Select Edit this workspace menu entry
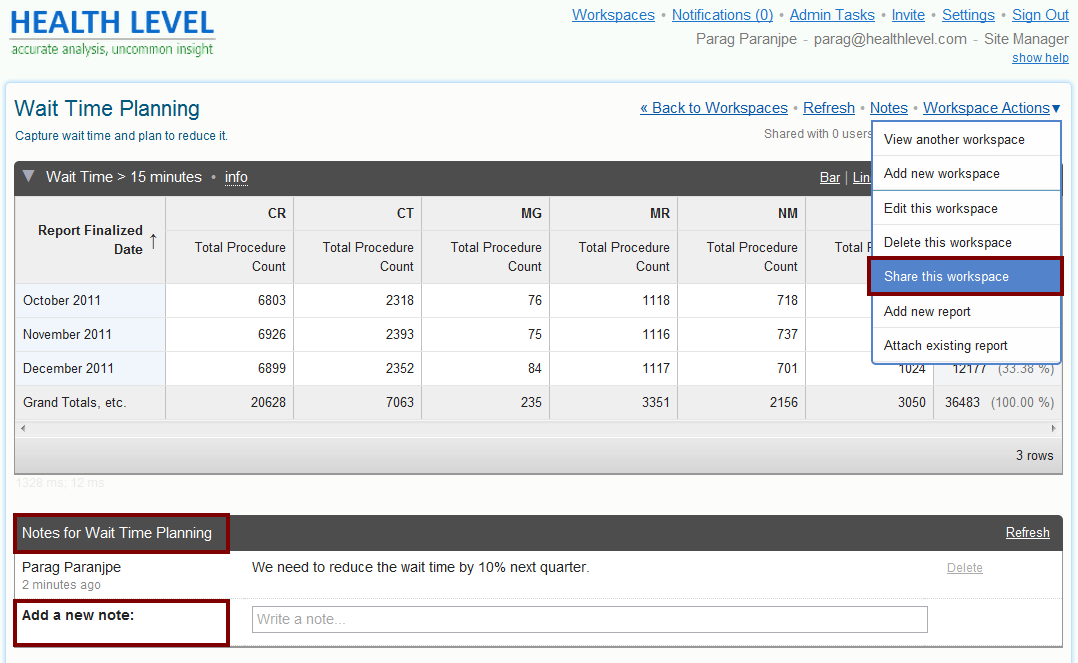This screenshot has width=1078, height=663. click(940, 209)
